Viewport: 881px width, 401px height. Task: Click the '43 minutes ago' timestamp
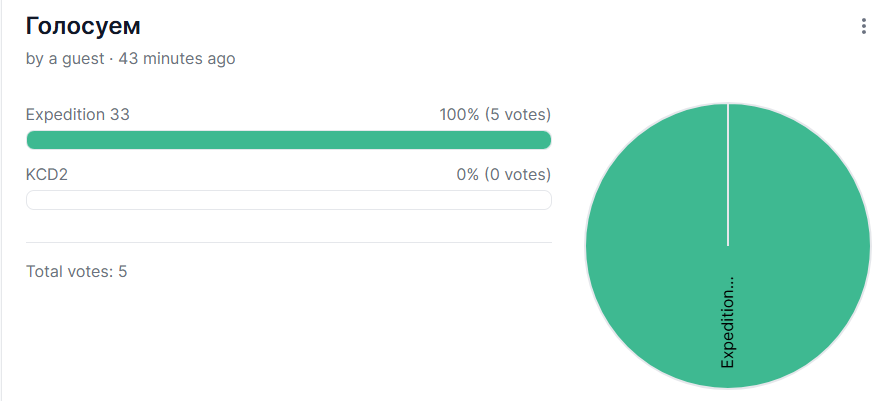[177, 58]
